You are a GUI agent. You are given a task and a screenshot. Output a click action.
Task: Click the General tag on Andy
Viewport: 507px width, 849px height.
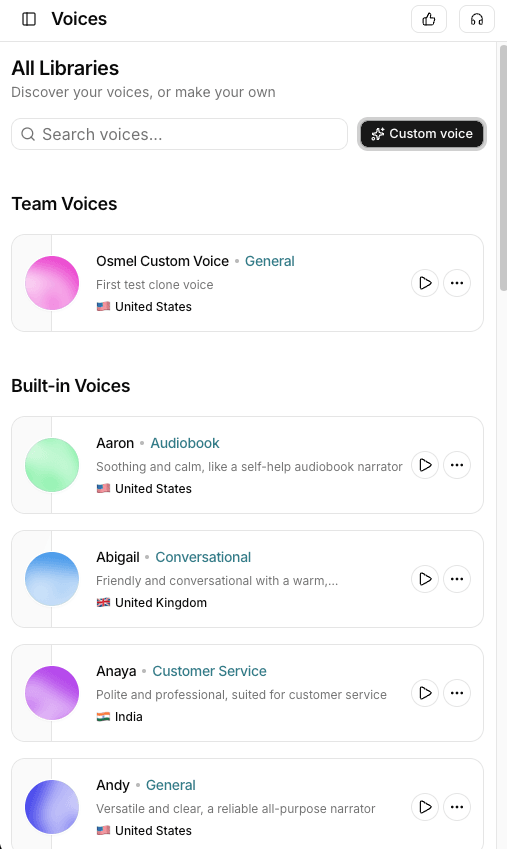pyautogui.click(x=171, y=785)
